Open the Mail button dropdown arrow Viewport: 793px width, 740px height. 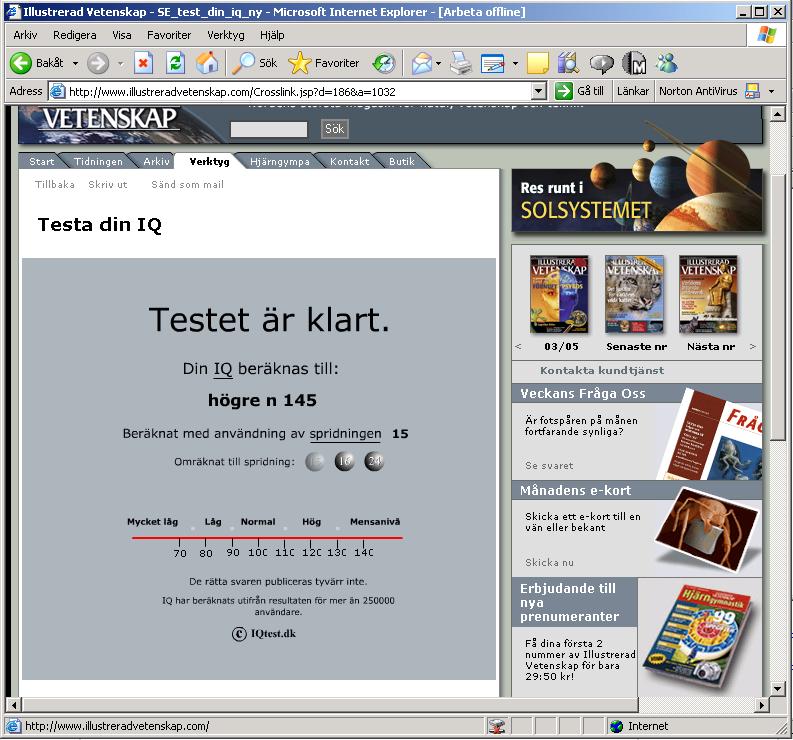(x=438, y=64)
